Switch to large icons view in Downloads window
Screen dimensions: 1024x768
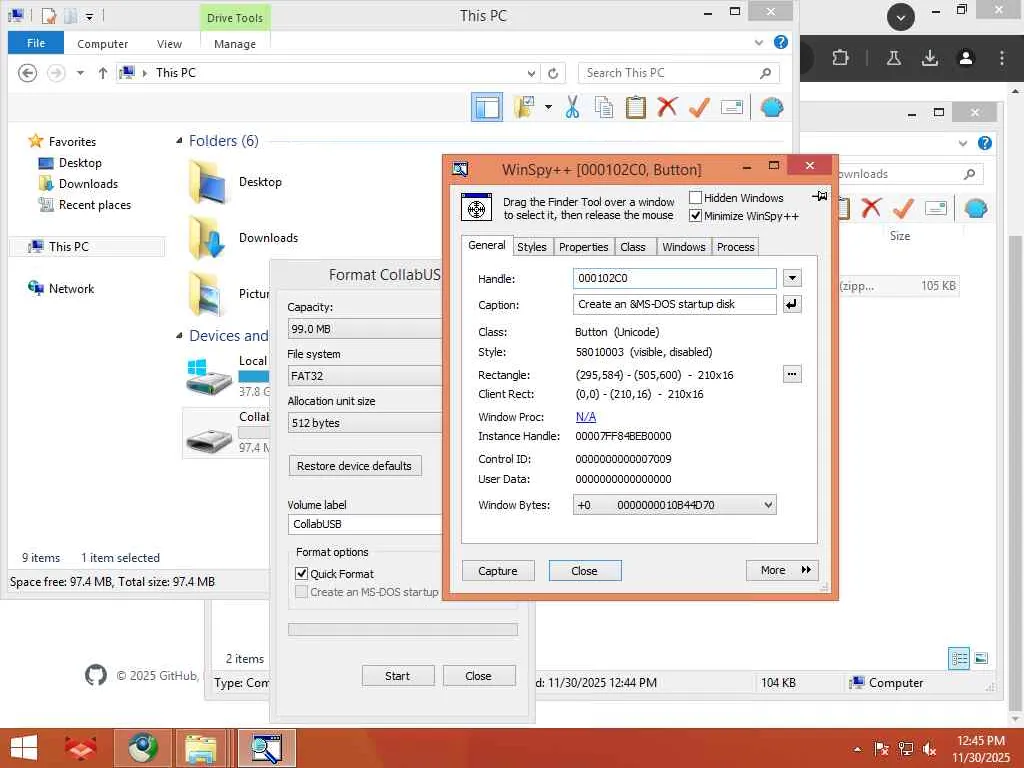point(981,658)
